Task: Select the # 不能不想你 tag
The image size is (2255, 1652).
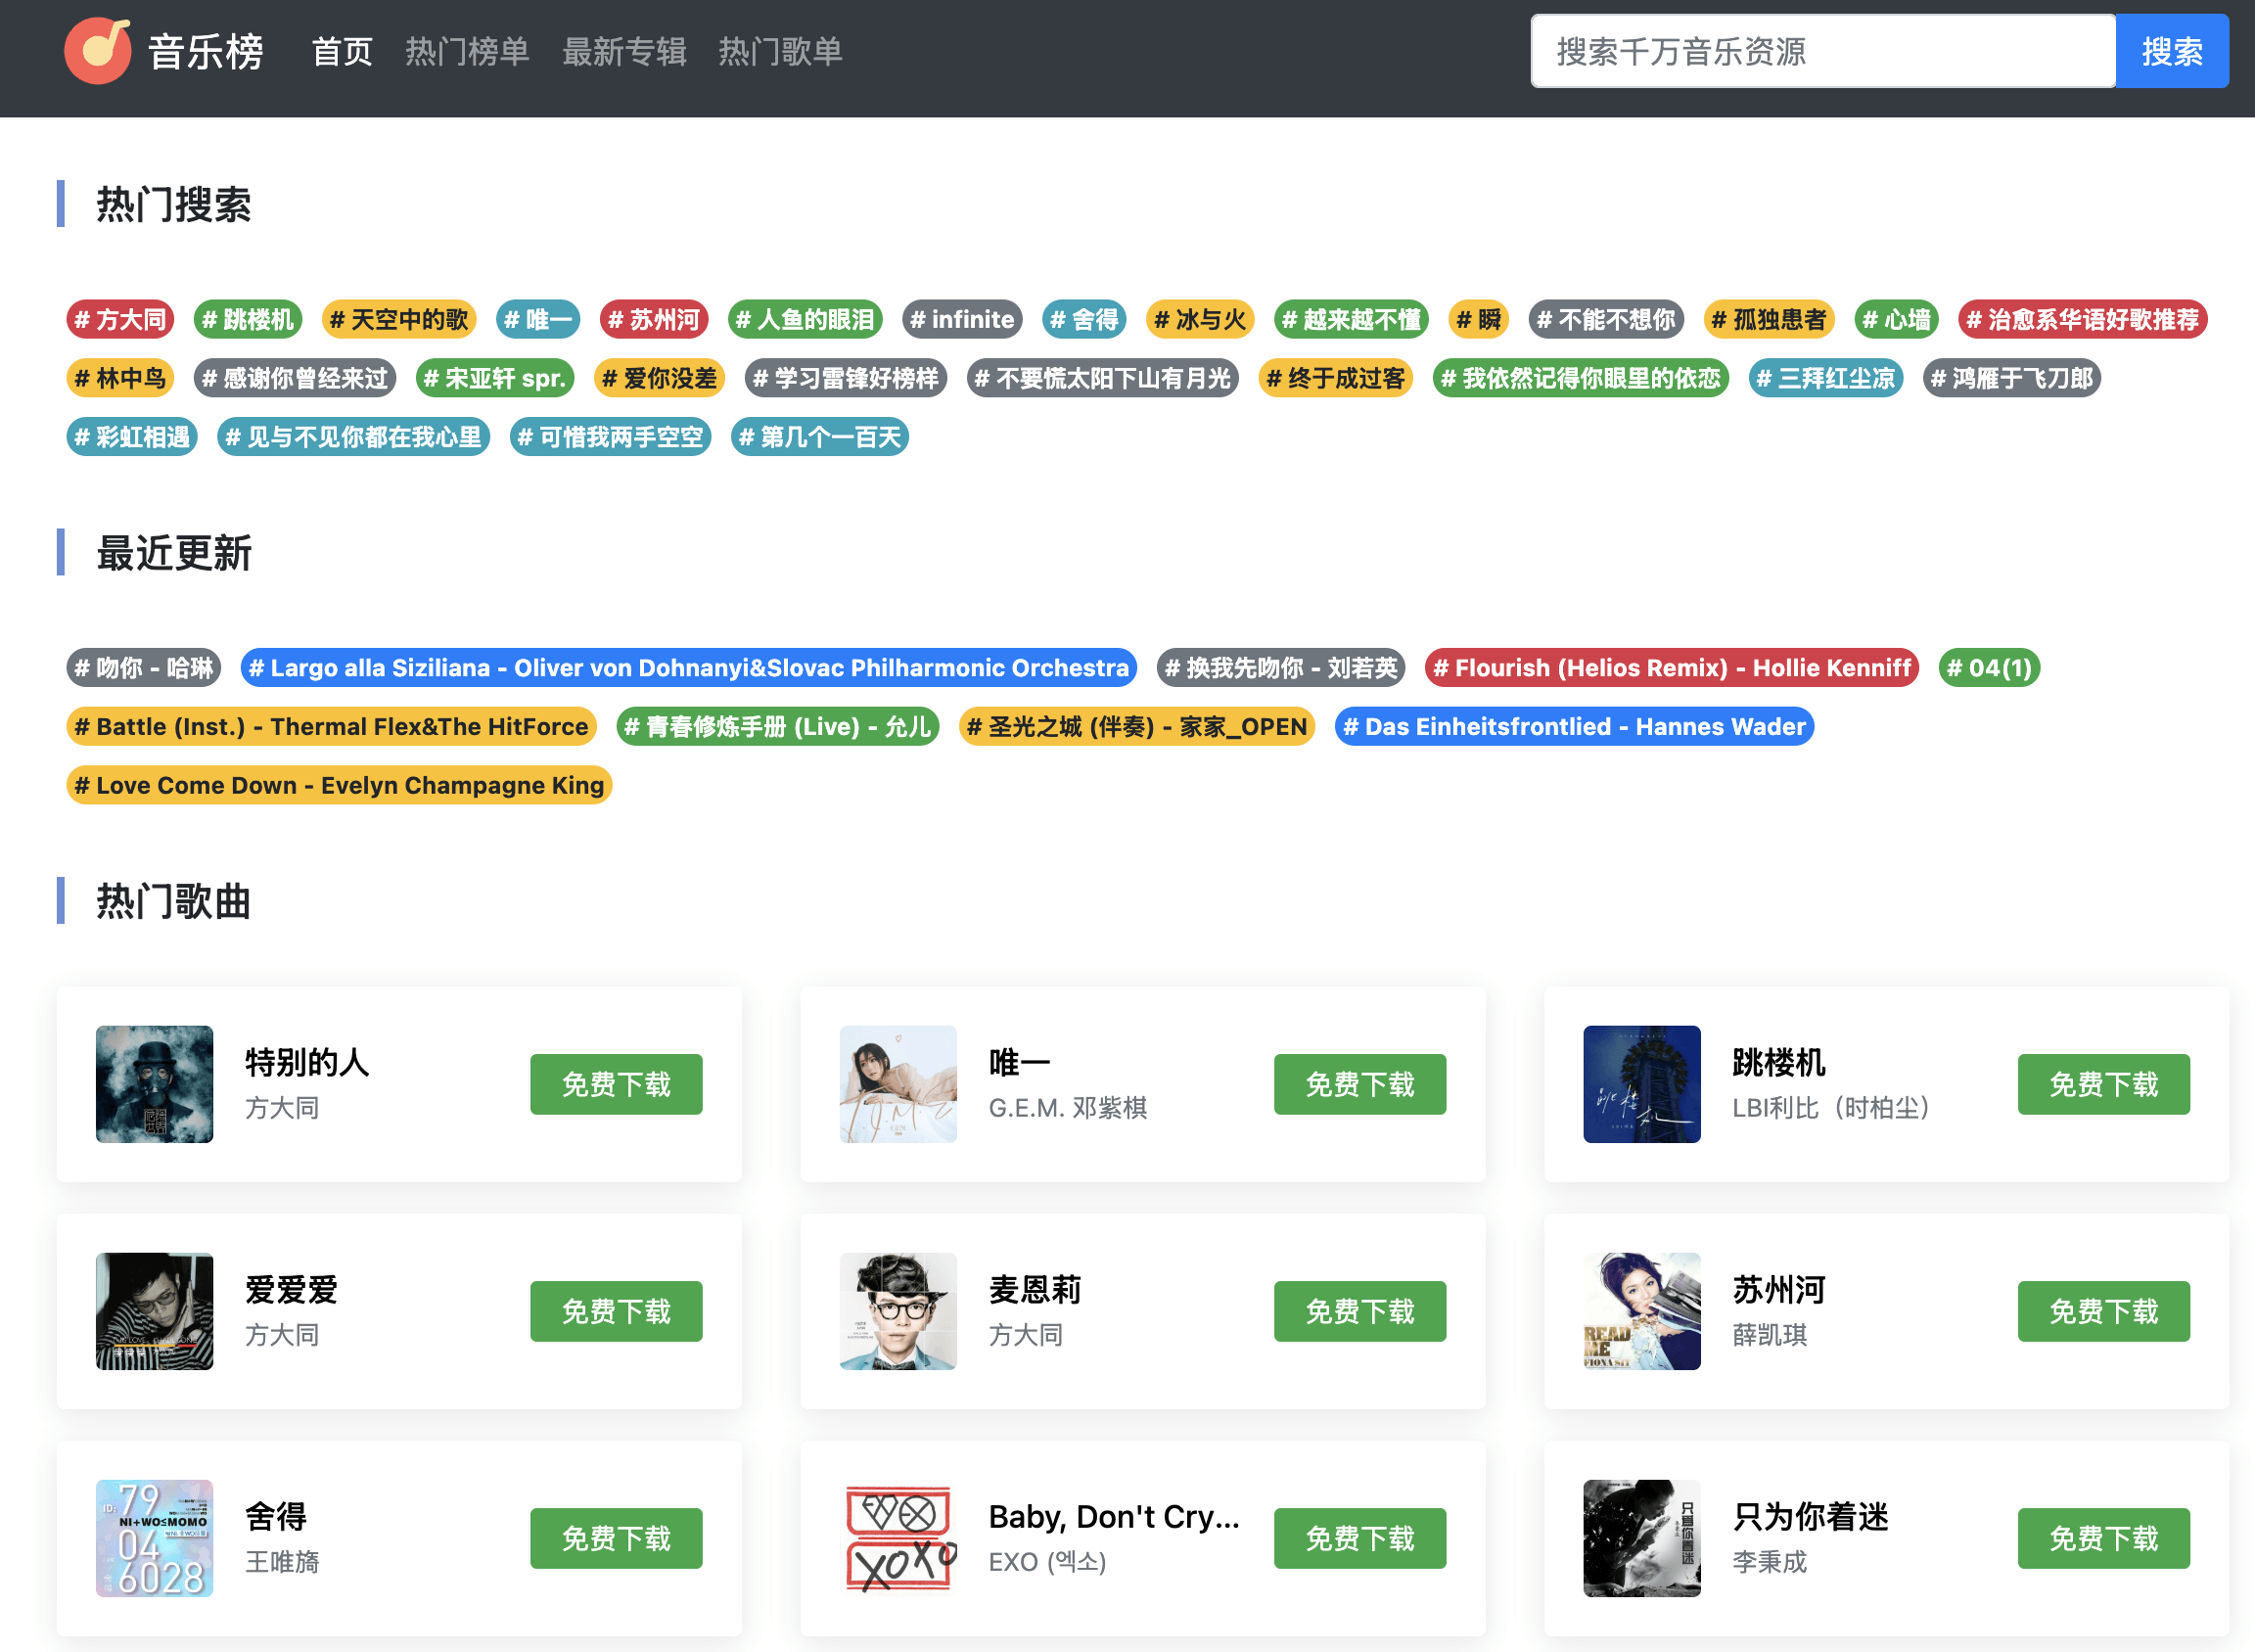Action: click(x=1606, y=319)
